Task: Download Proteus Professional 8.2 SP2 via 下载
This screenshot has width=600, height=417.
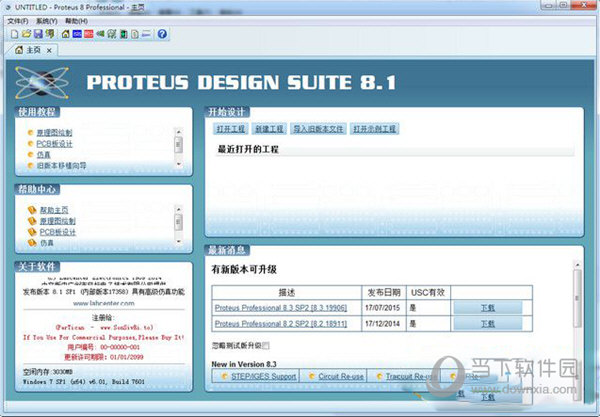Action: point(488,324)
